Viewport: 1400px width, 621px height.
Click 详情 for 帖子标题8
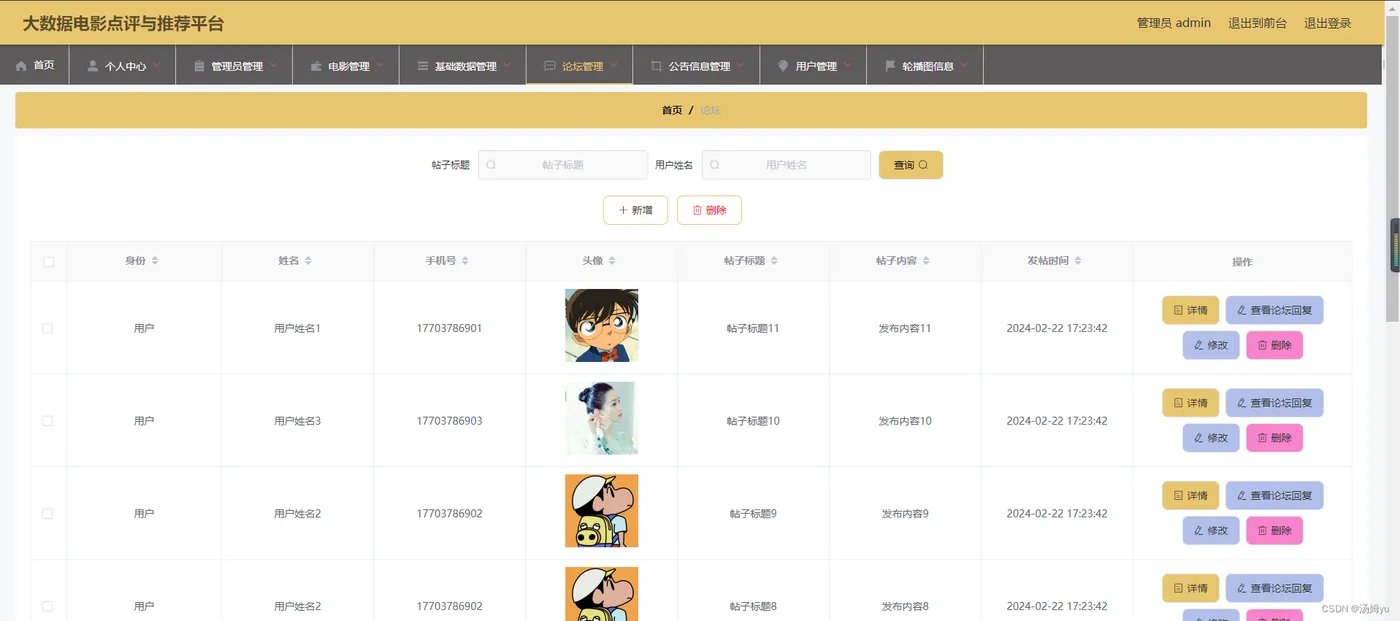pyautogui.click(x=1190, y=588)
